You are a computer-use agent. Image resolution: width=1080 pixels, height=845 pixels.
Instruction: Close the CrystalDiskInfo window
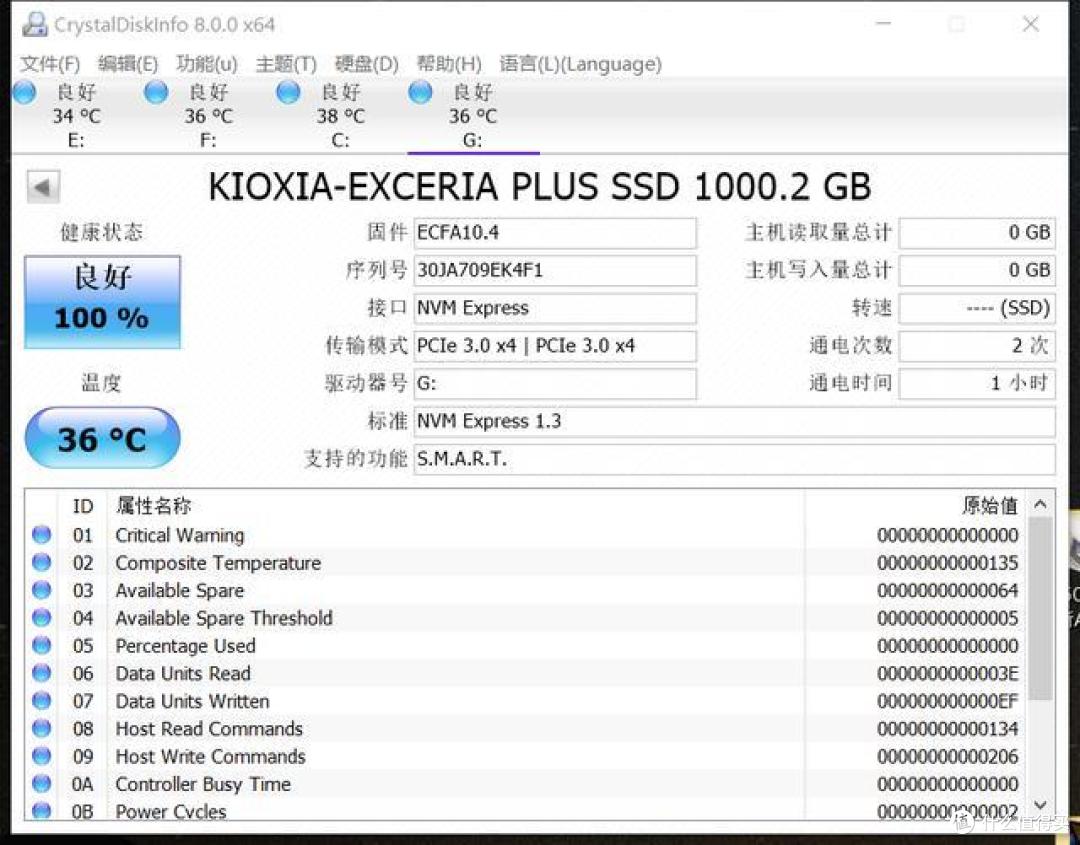(x=1031, y=25)
